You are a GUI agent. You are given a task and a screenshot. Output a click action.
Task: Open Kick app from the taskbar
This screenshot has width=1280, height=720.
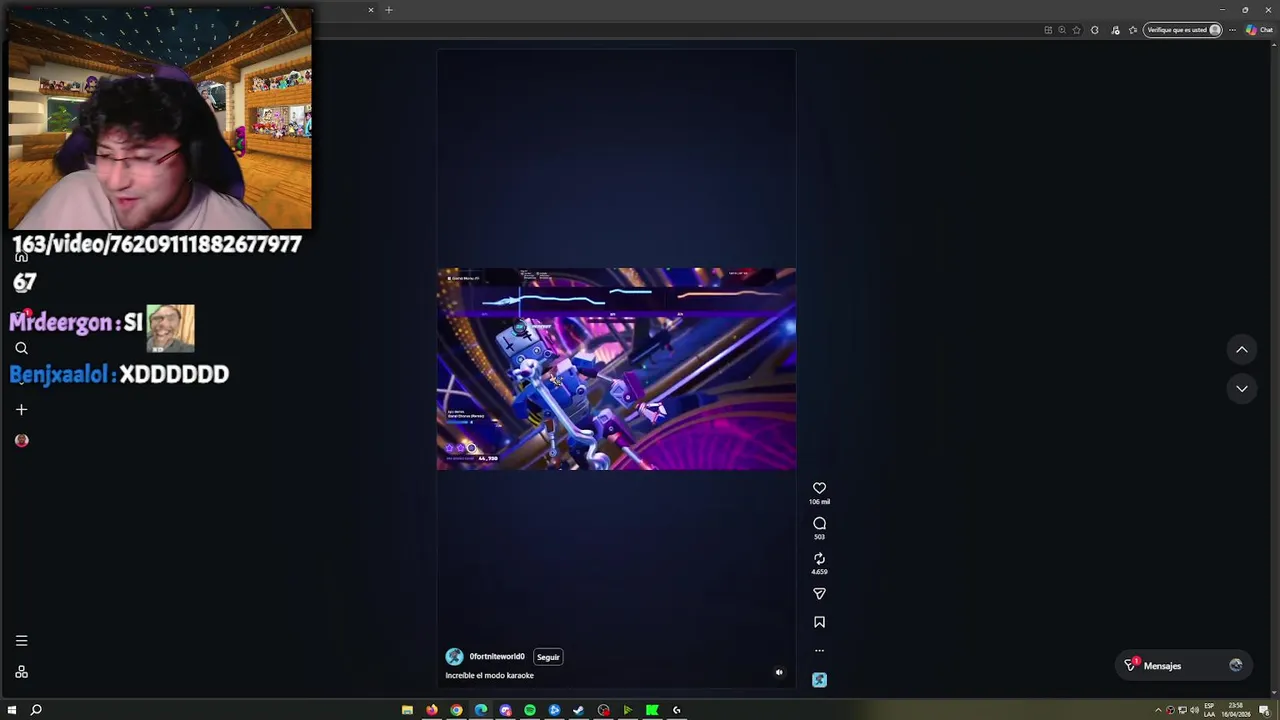click(652, 710)
